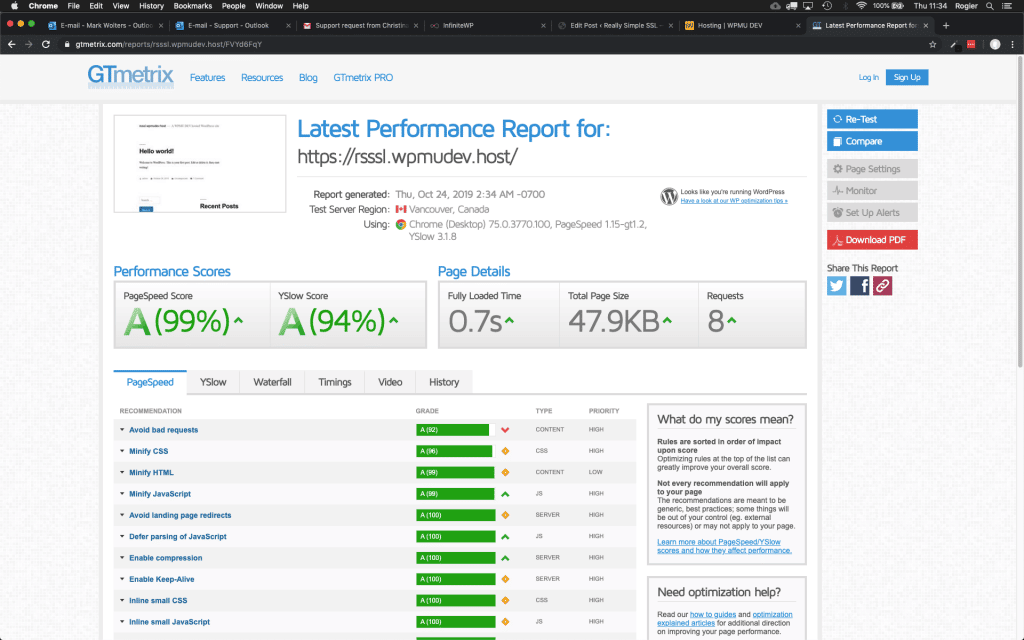The height and width of the screenshot is (640, 1024).
Task: Click the Minify CSS grade bar
Action: (454, 451)
